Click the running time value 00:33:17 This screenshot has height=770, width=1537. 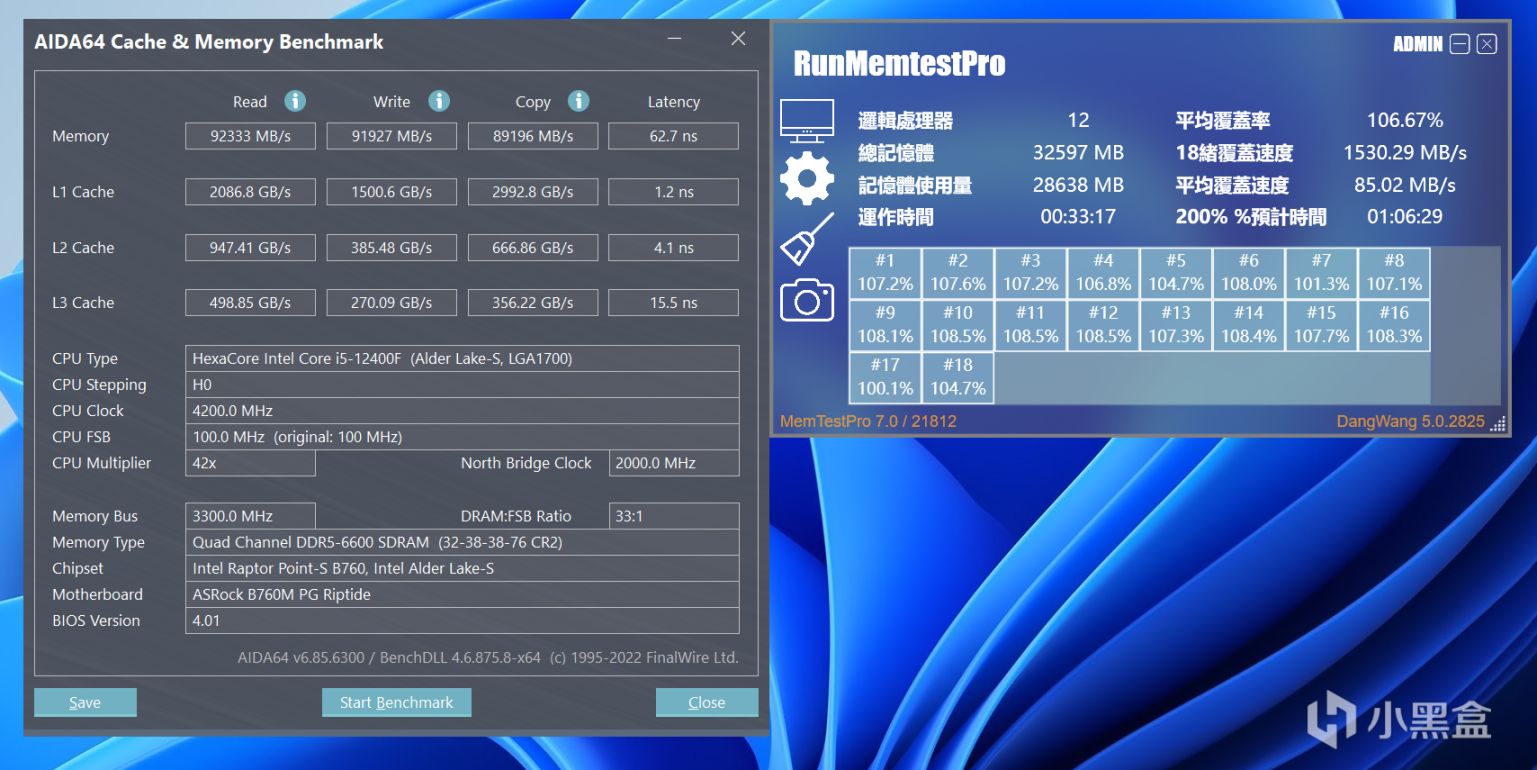1078,216
